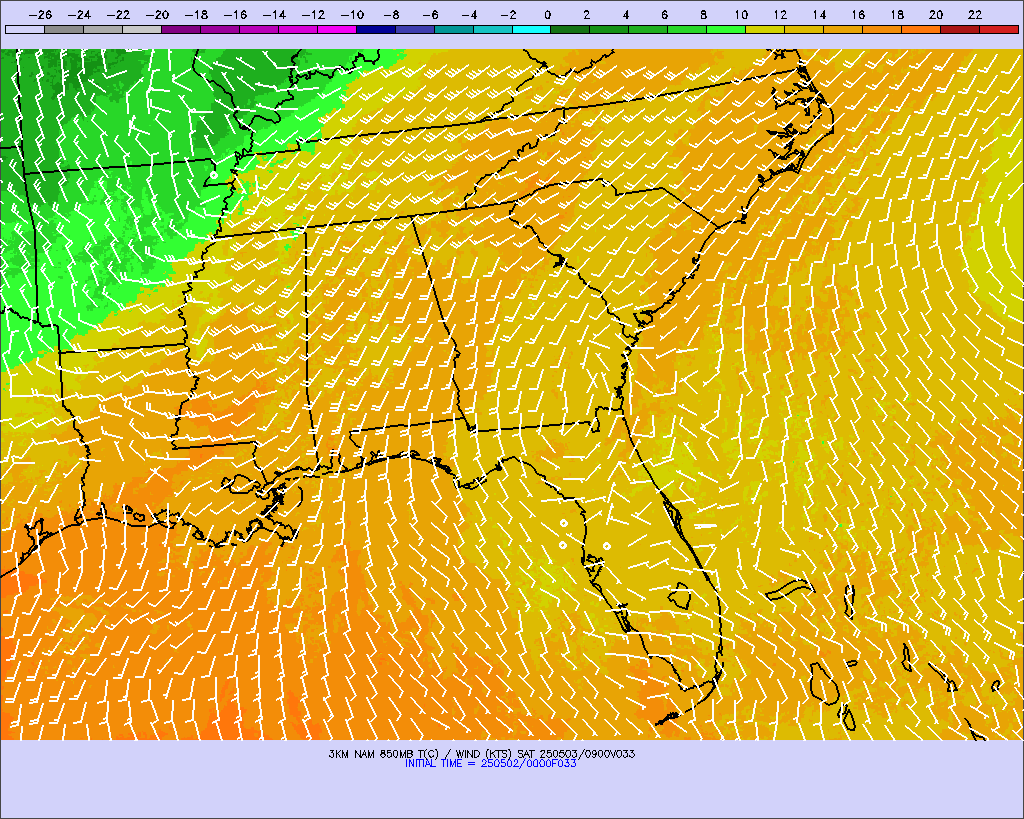This screenshot has height=819, width=1024.
Task: Click the "-6" color scale label
Action: coord(430,14)
